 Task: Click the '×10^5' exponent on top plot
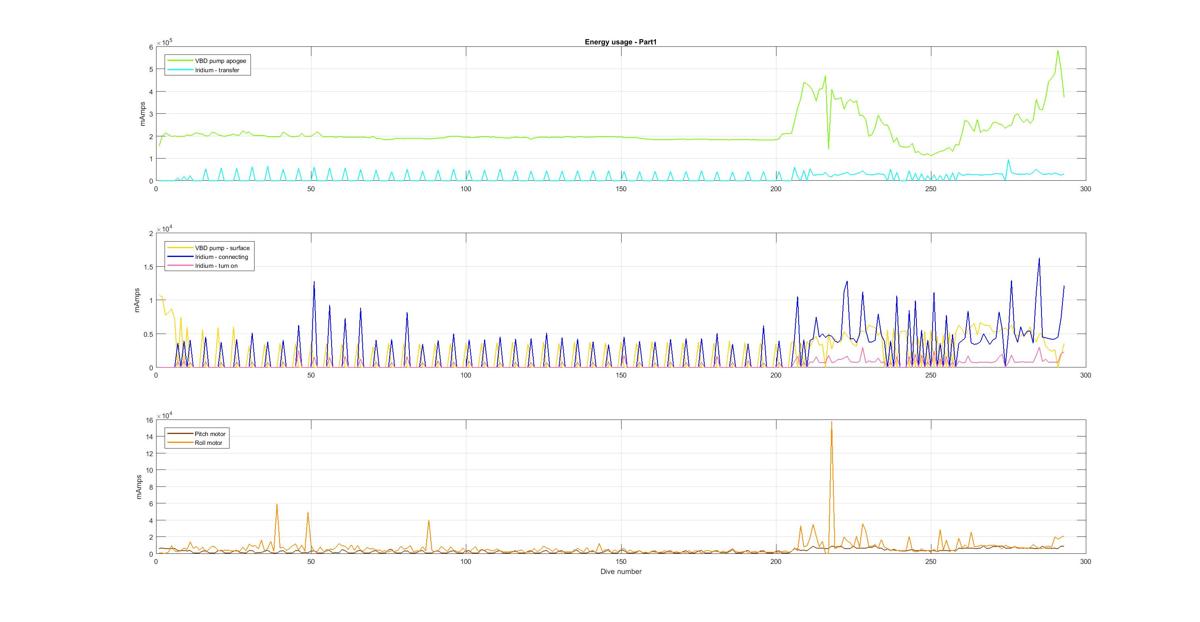[x=165, y=41]
